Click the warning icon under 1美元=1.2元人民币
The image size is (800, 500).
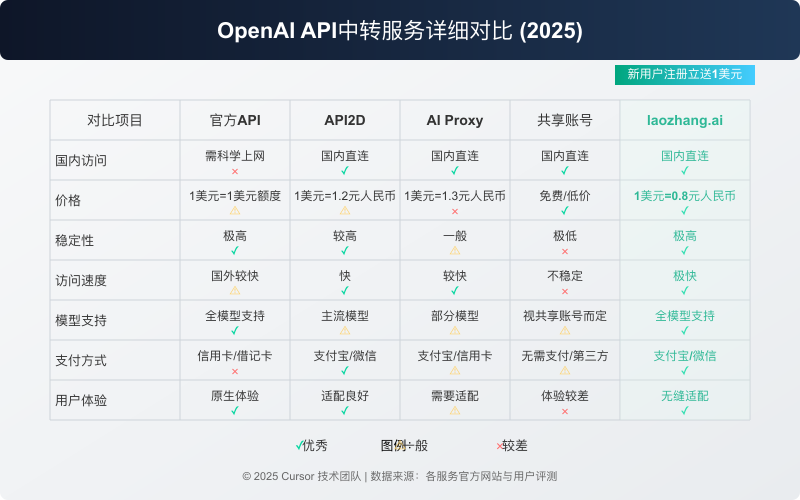point(345,211)
